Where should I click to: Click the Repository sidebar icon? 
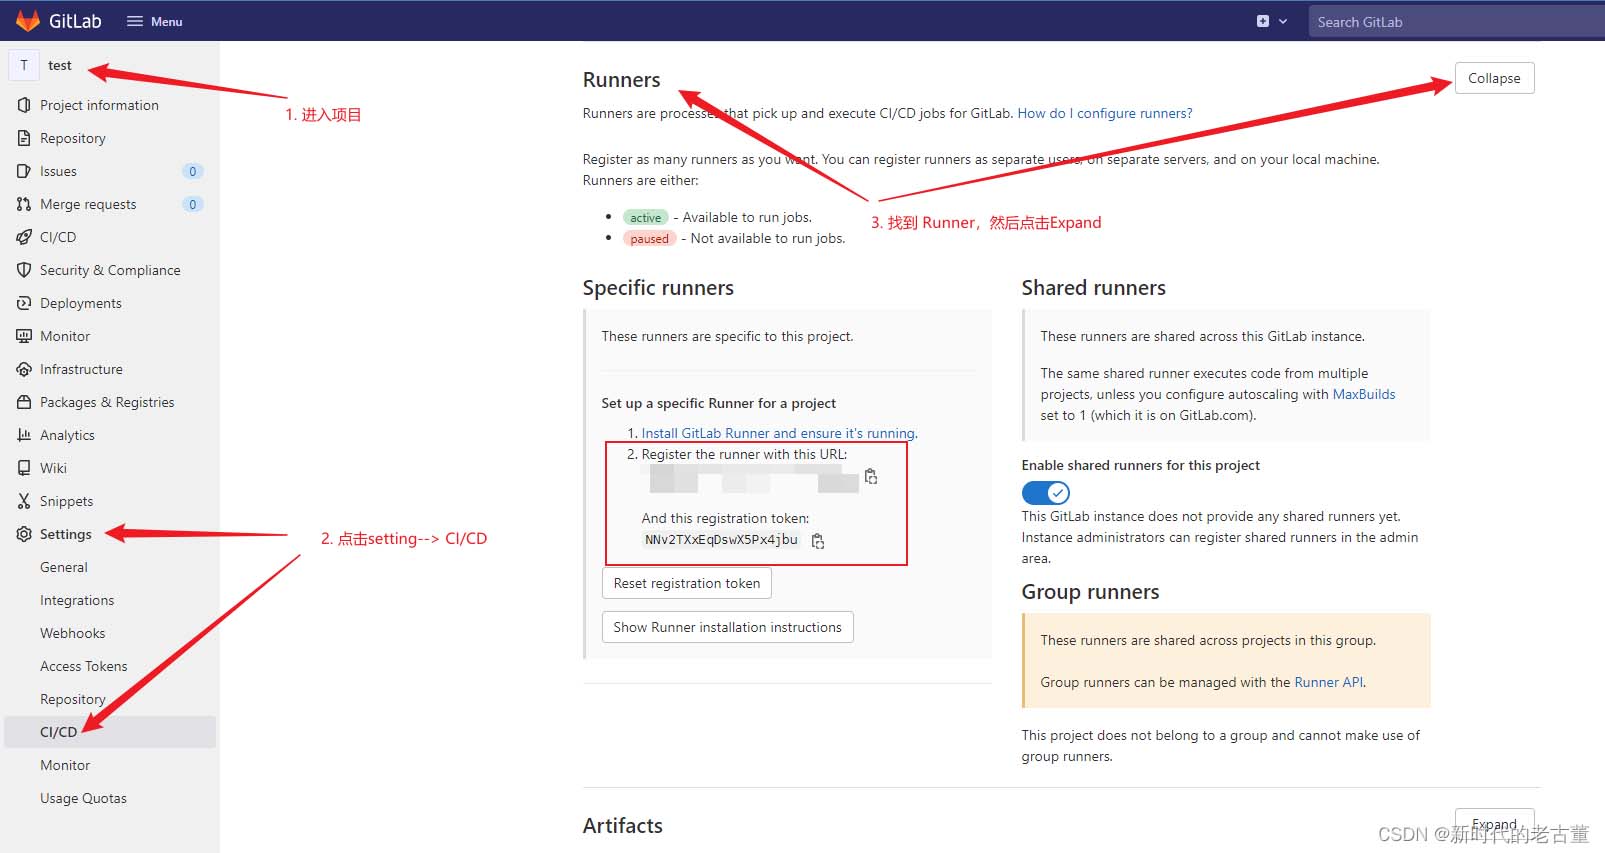tap(24, 138)
